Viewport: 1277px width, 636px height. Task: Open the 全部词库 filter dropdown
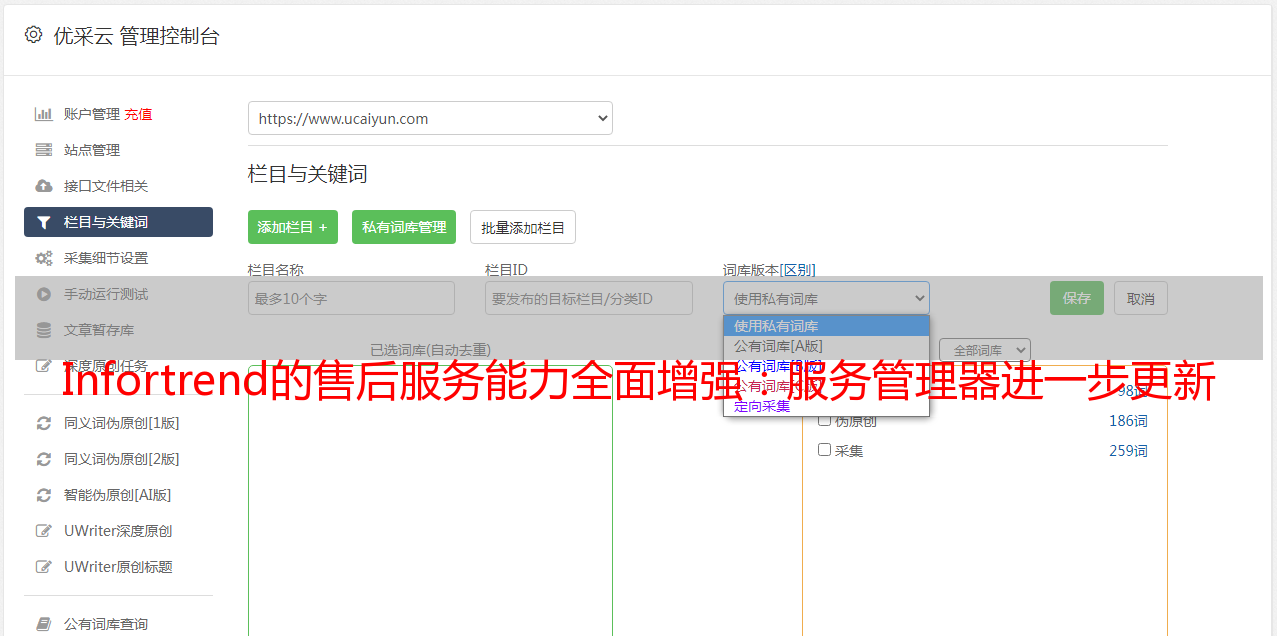(985, 351)
